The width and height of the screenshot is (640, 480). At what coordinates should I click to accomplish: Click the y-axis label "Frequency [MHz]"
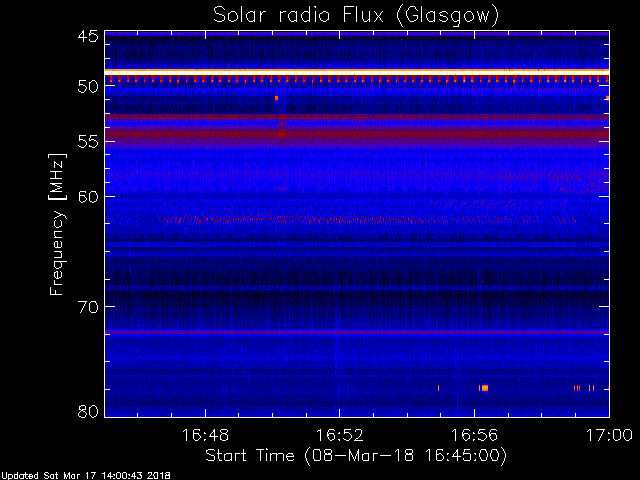click(x=57, y=224)
